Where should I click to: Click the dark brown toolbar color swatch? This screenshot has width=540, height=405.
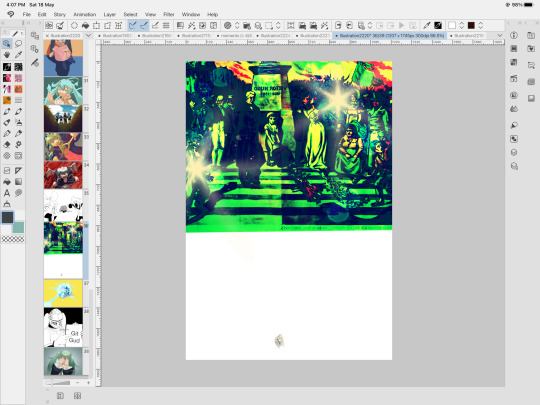[x=471, y=25]
